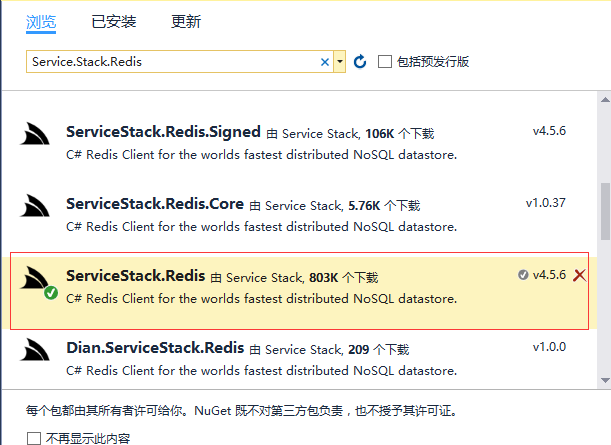Click version v1.0.37 of ServiceStack.Redis.Core
This screenshot has width=611, height=445.
[x=546, y=203]
